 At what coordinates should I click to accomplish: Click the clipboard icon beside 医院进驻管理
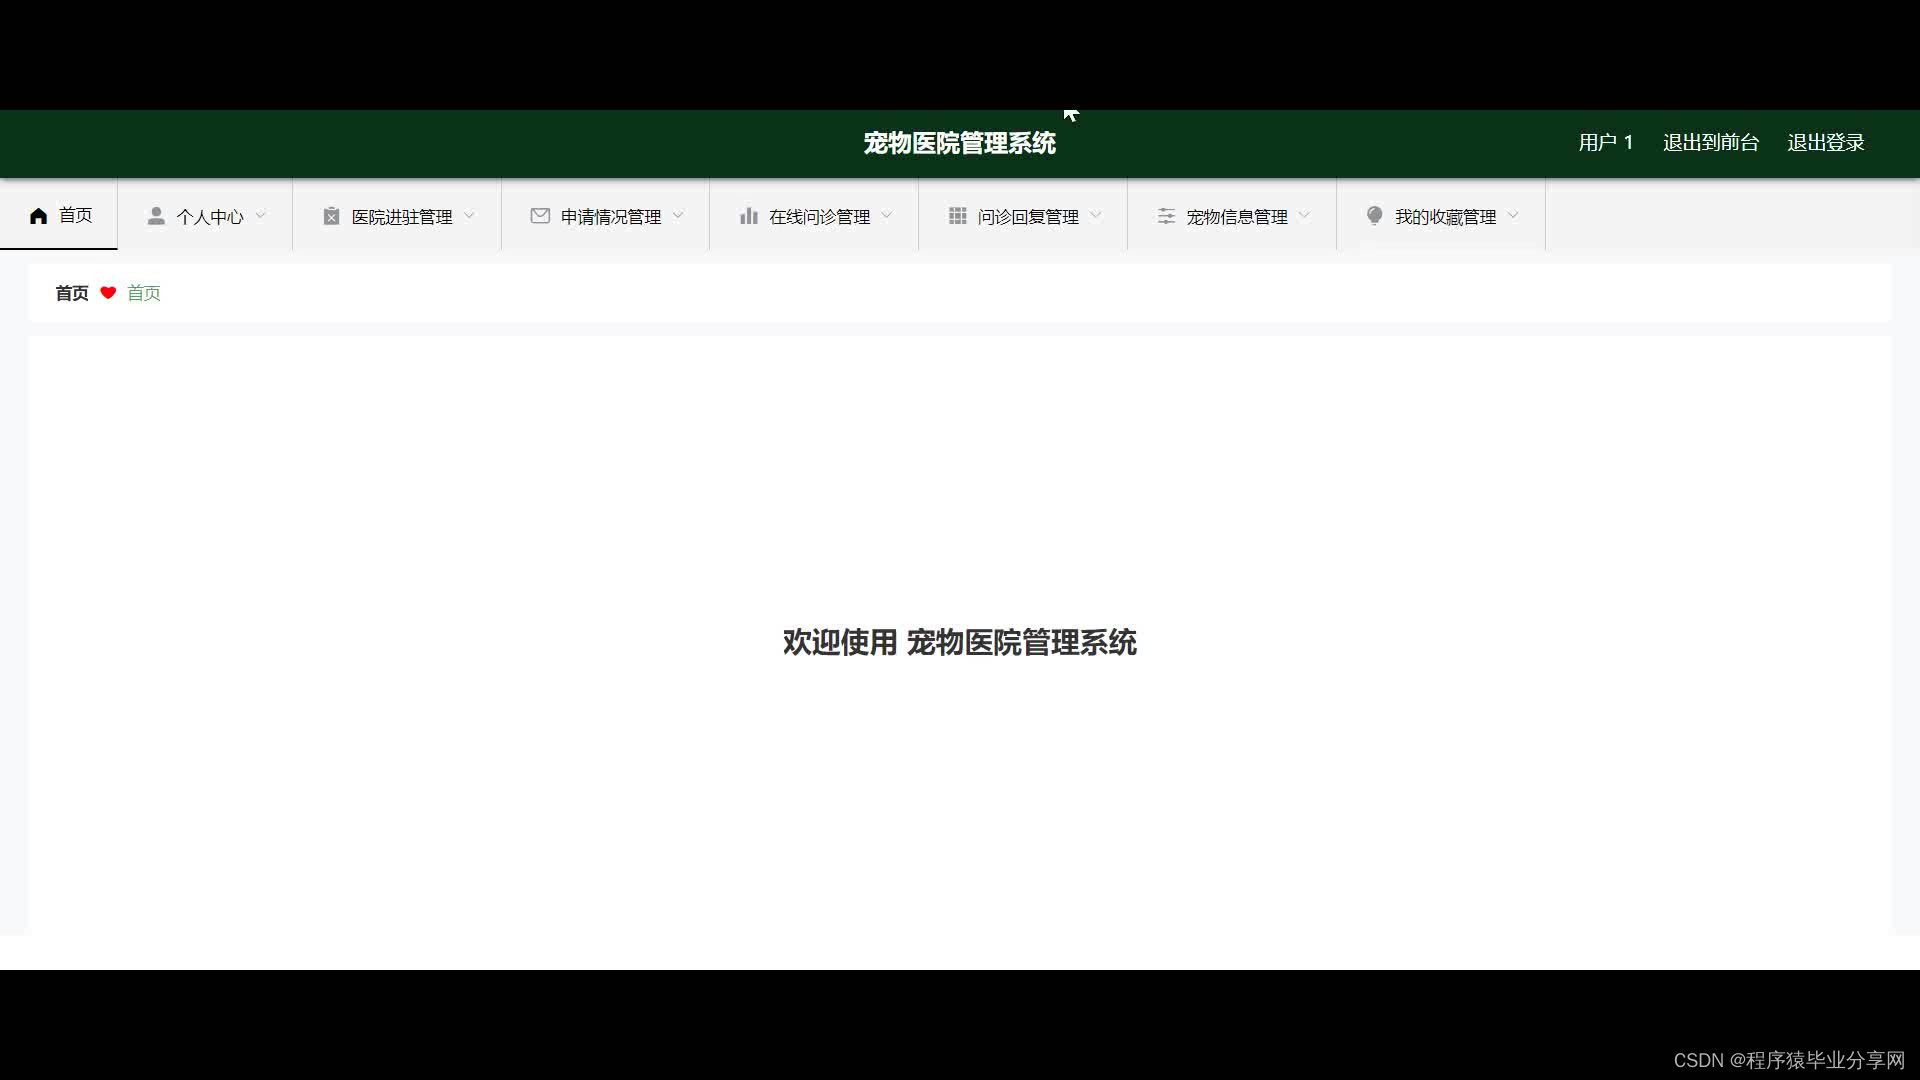coord(331,216)
